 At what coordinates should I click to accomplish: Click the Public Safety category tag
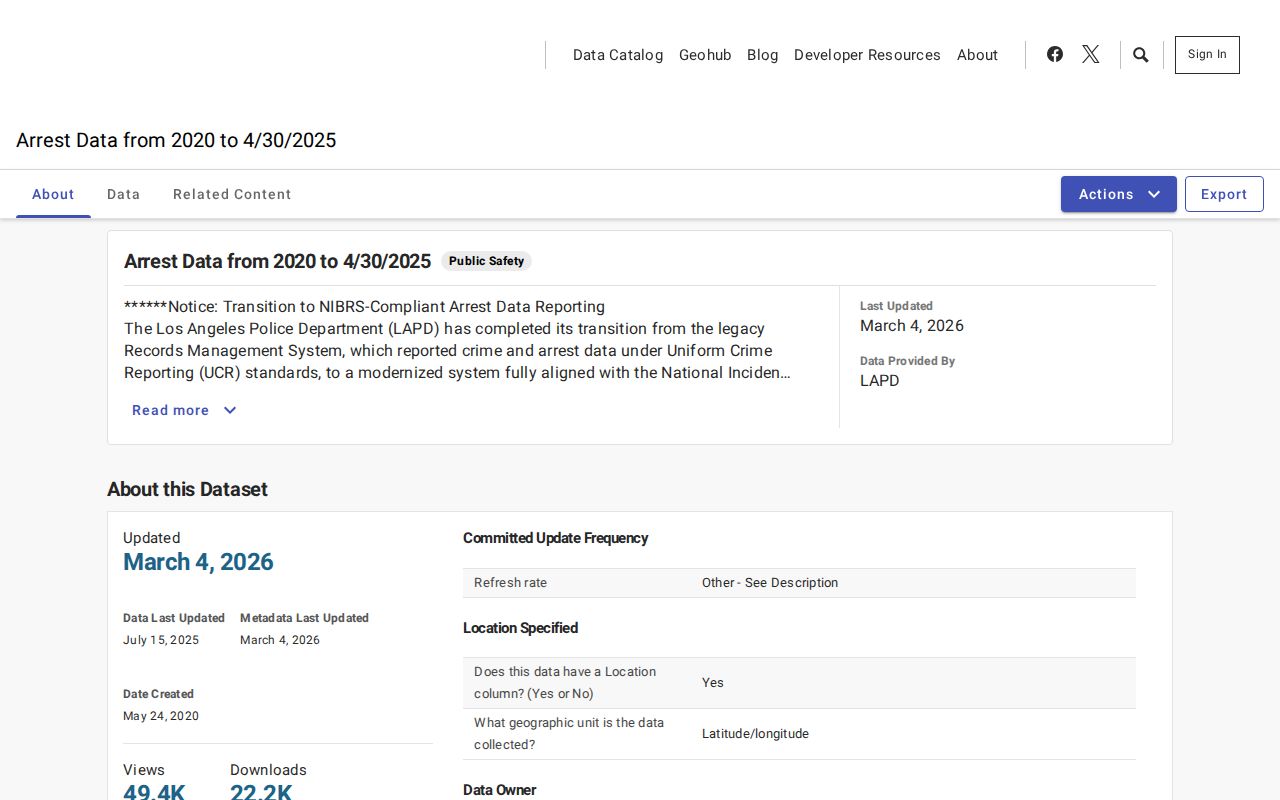tap(486, 261)
